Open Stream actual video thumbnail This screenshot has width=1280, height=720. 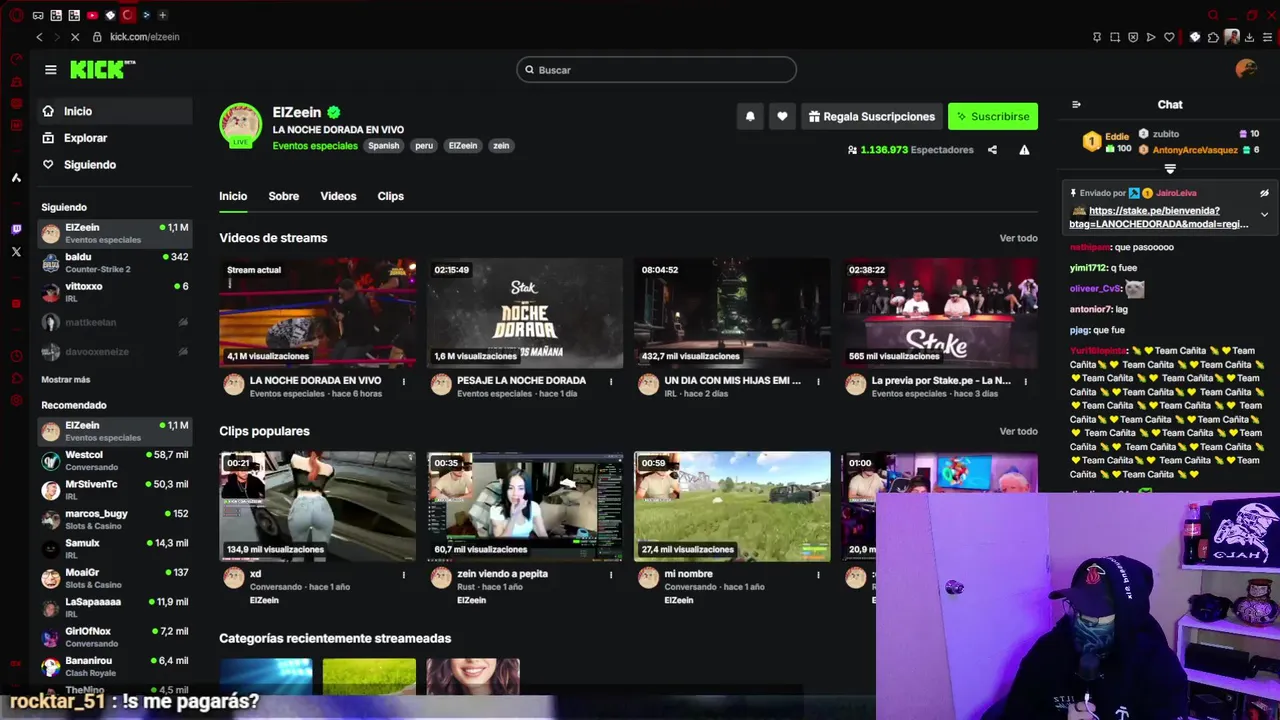pyautogui.click(x=317, y=313)
